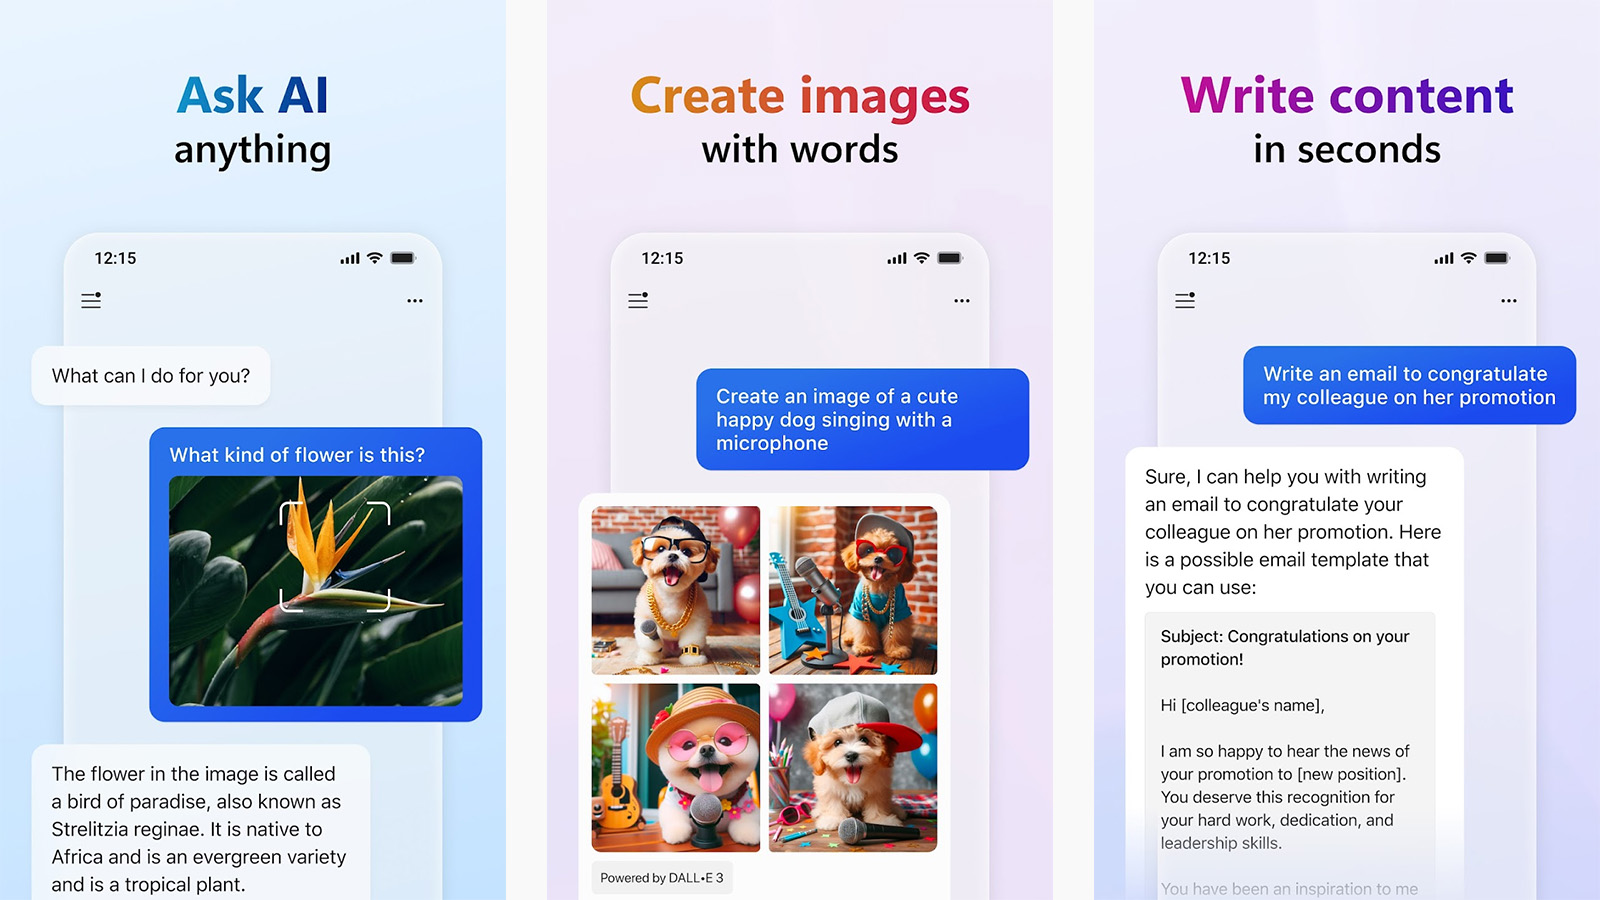Open the three-dot options in Ask AI phone
The height and width of the screenshot is (900, 1600).
click(415, 300)
